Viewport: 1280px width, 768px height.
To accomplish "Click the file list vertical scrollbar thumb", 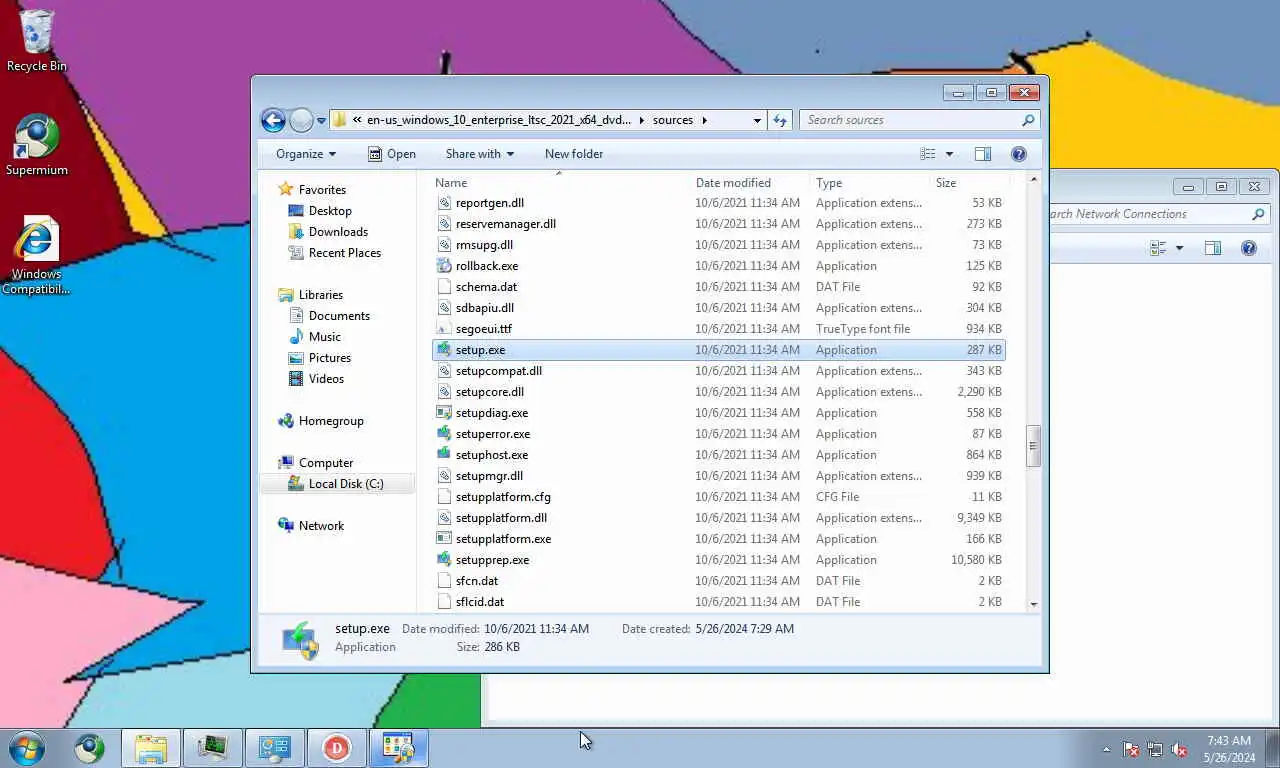I will point(1034,446).
